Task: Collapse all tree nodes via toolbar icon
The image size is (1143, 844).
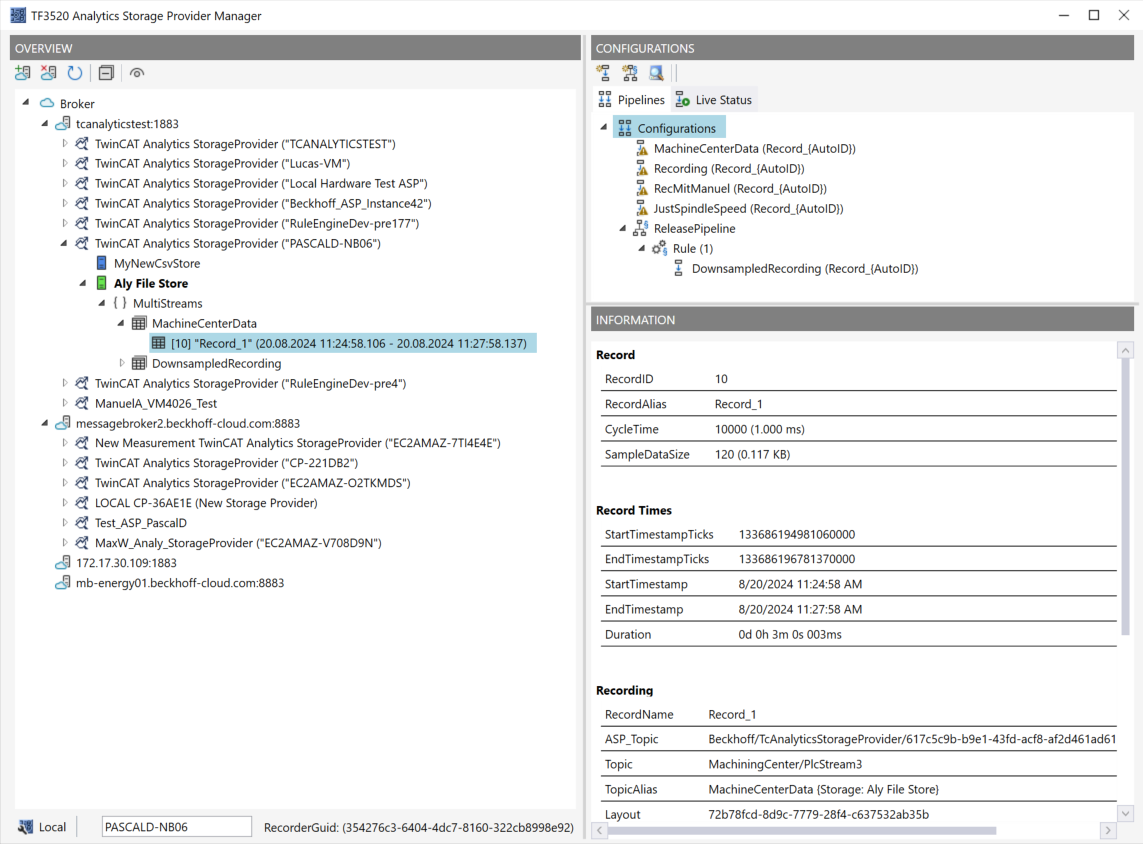Action: [x=106, y=73]
